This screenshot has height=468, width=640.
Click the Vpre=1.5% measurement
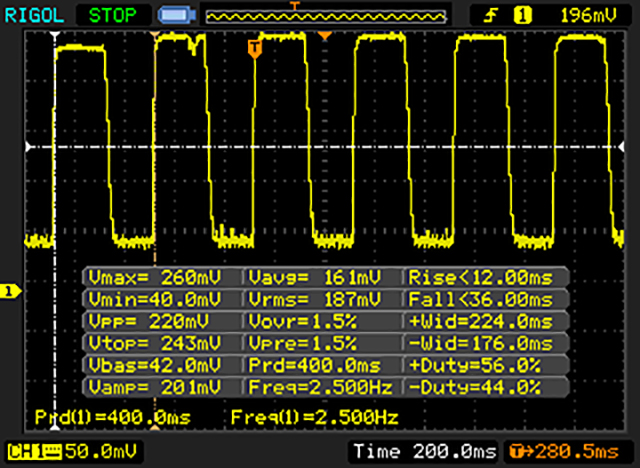tap(302, 343)
